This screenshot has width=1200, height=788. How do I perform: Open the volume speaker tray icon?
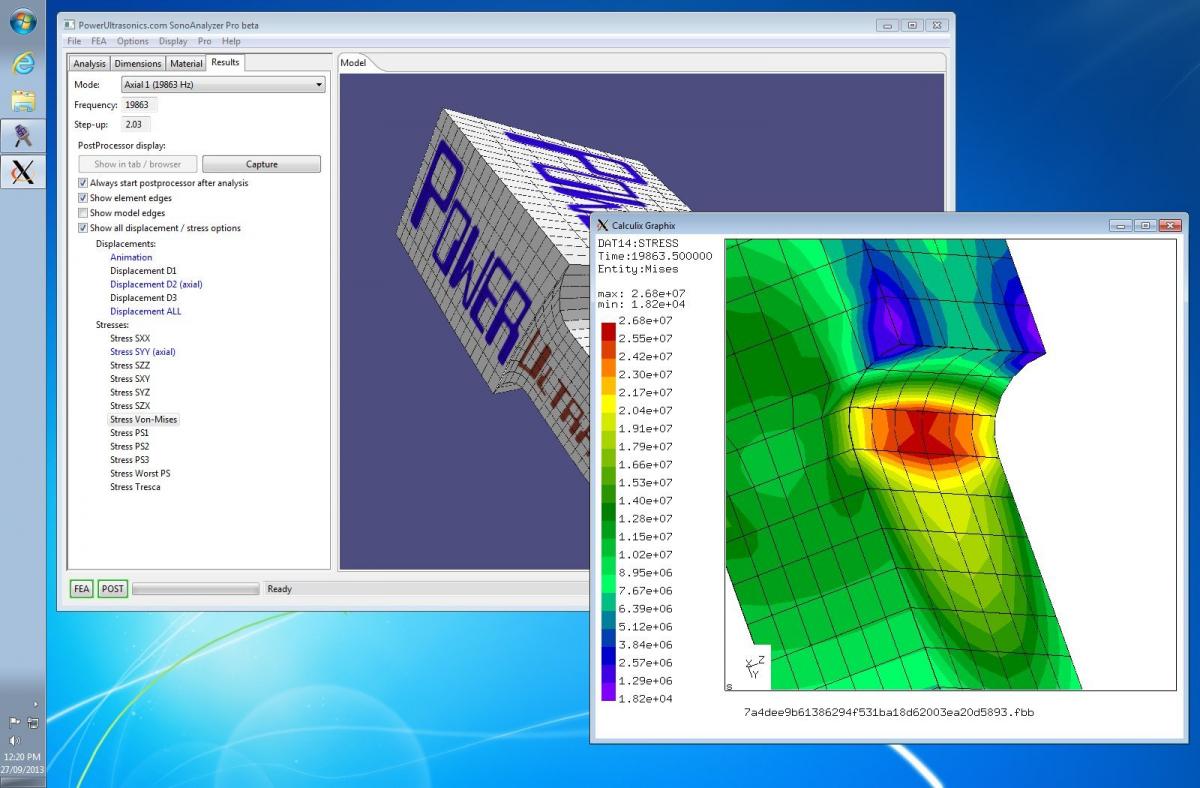14,740
